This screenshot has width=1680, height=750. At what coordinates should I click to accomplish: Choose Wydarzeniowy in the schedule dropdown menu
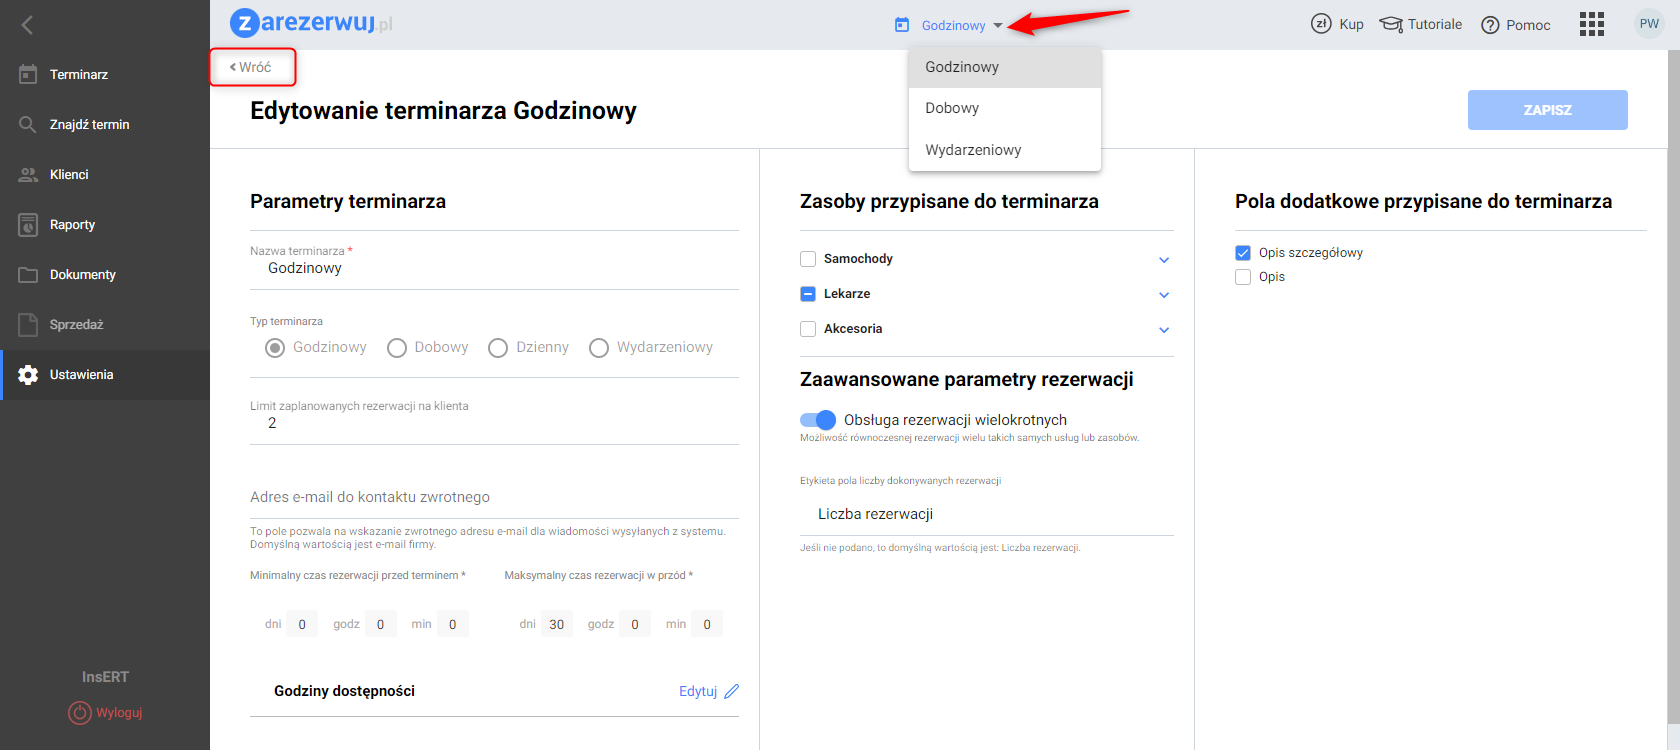pyautogui.click(x=973, y=150)
